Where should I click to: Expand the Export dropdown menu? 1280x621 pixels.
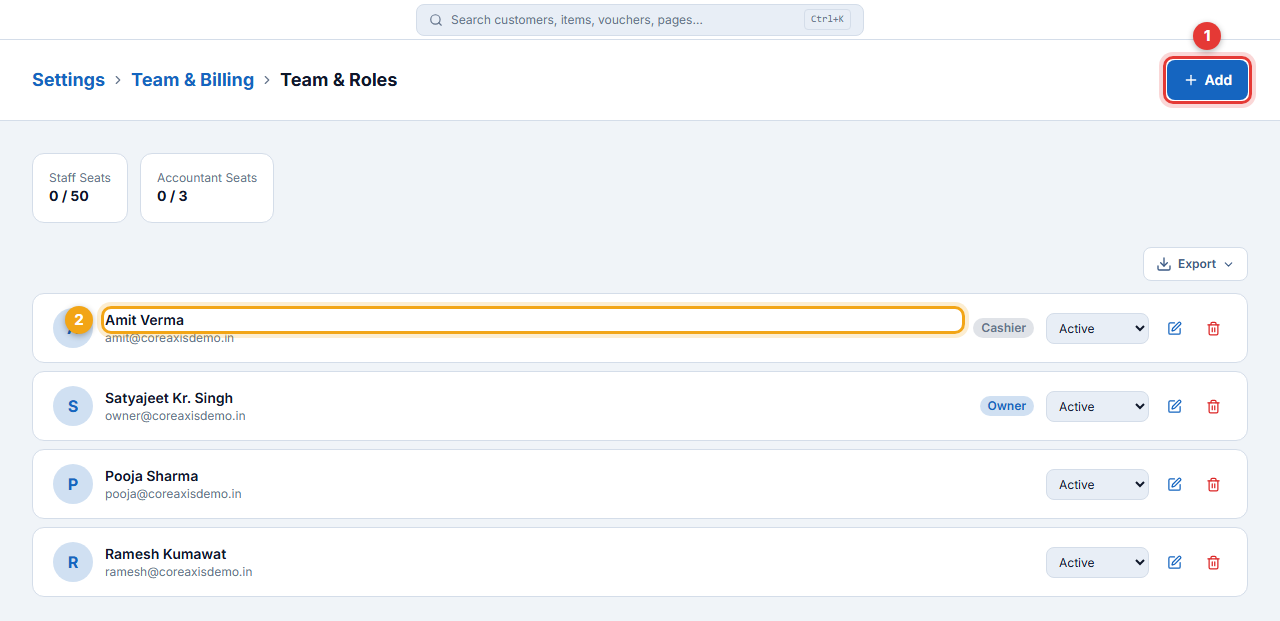[x=1195, y=264]
